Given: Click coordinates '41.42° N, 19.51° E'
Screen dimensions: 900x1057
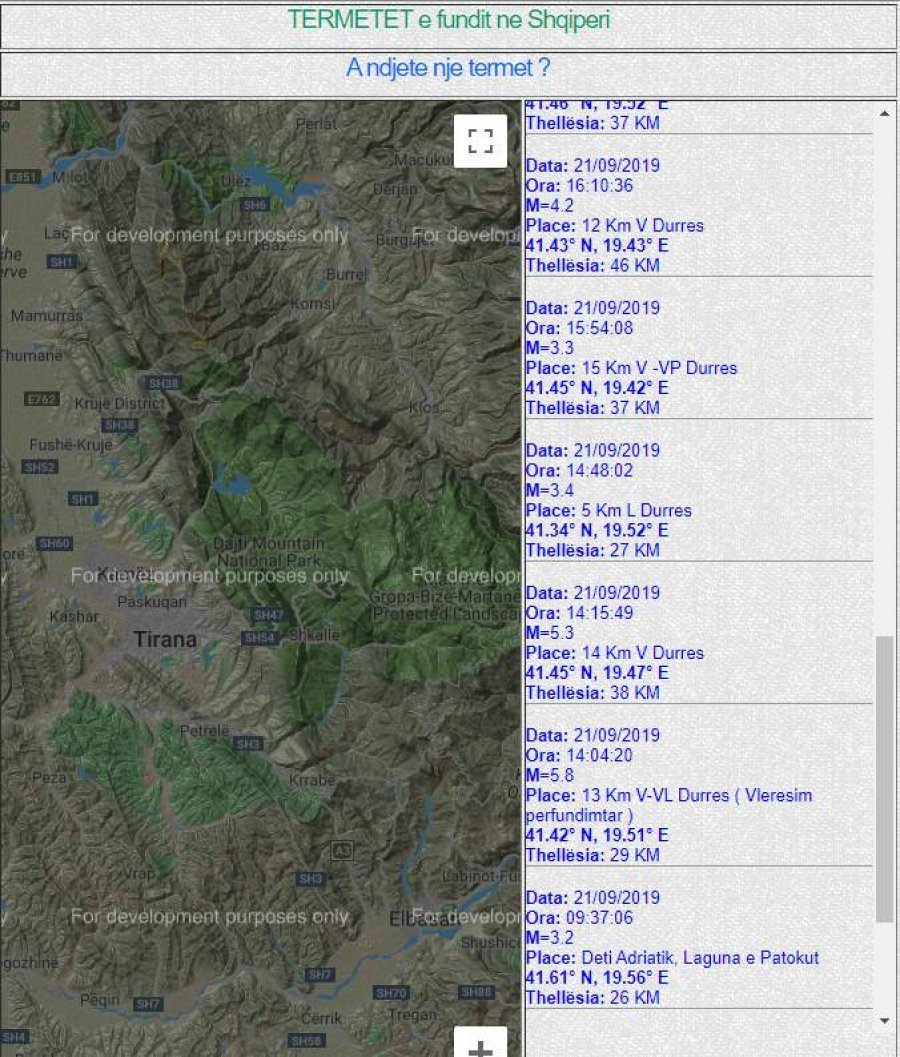Looking at the screenshot, I should tap(597, 835).
